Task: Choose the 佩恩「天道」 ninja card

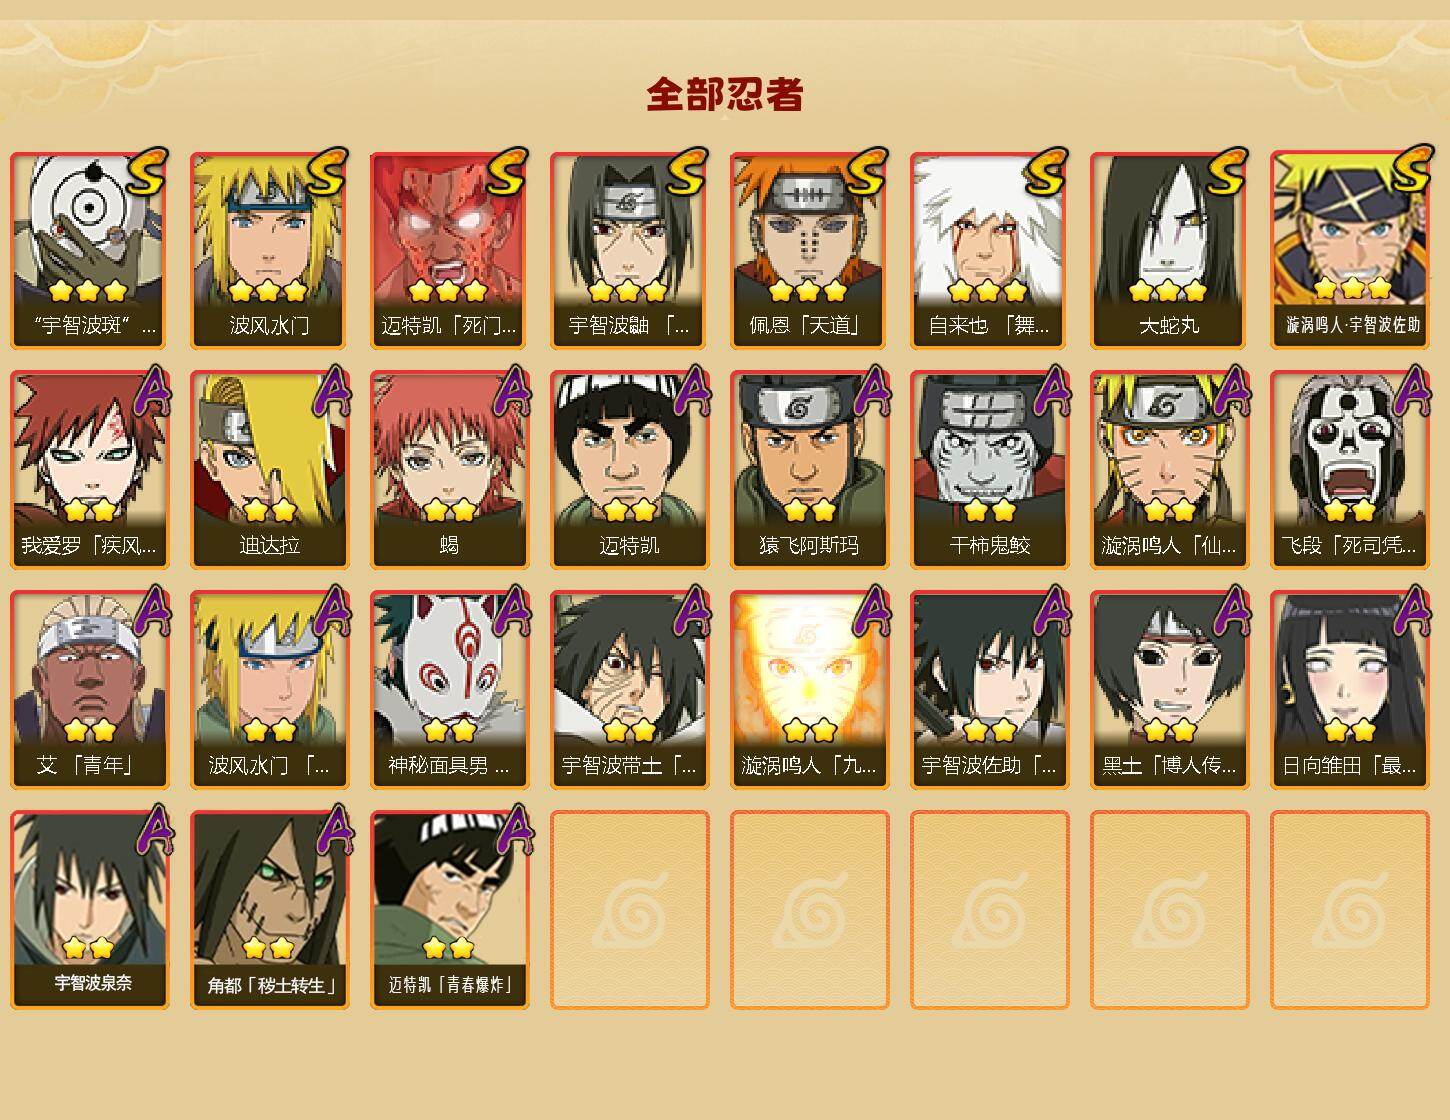Action: (x=809, y=250)
